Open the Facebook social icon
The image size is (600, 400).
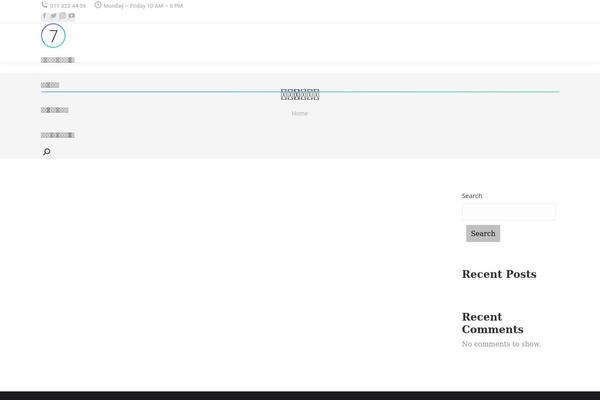click(44, 16)
